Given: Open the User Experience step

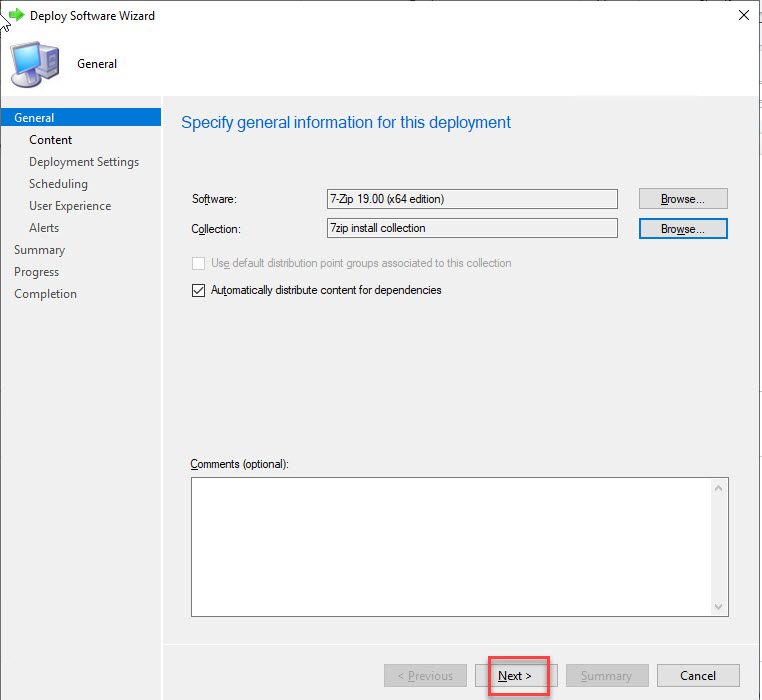Looking at the screenshot, I should coord(70,206).
